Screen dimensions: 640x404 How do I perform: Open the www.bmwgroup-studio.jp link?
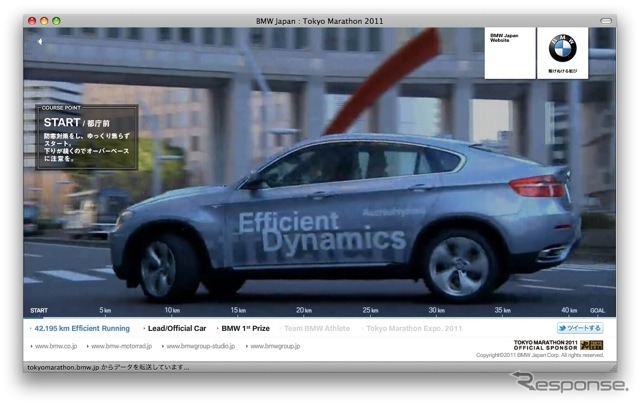[x=200, y=346]
